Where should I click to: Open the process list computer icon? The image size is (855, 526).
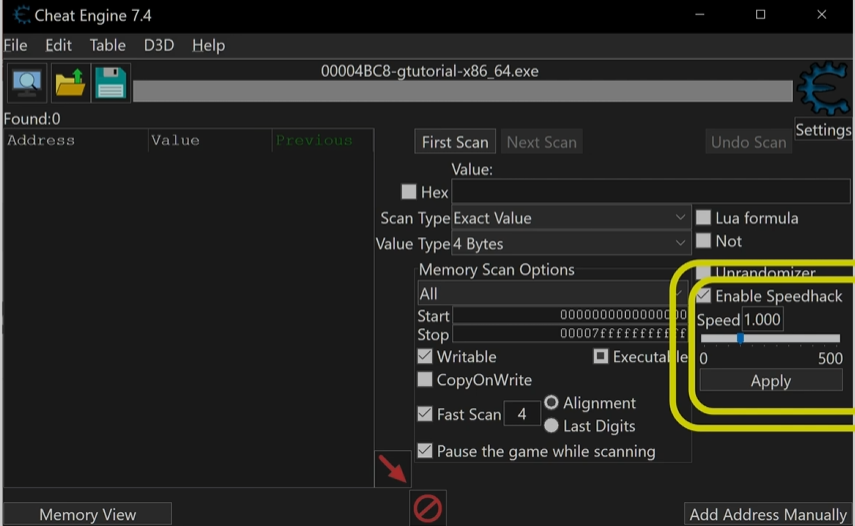pos(27,83)
